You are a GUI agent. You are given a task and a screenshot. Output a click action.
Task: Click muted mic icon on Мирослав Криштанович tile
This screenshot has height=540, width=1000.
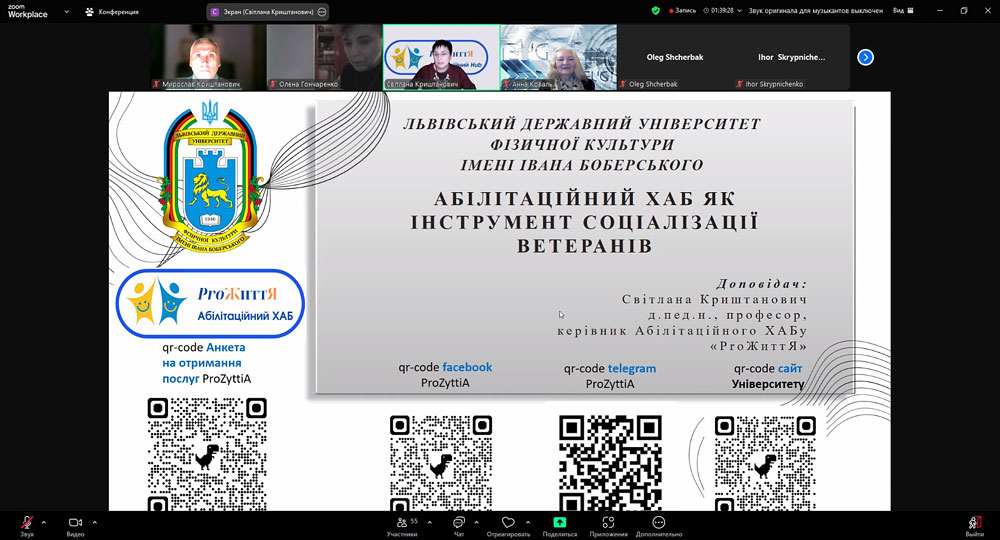[156, 84]
